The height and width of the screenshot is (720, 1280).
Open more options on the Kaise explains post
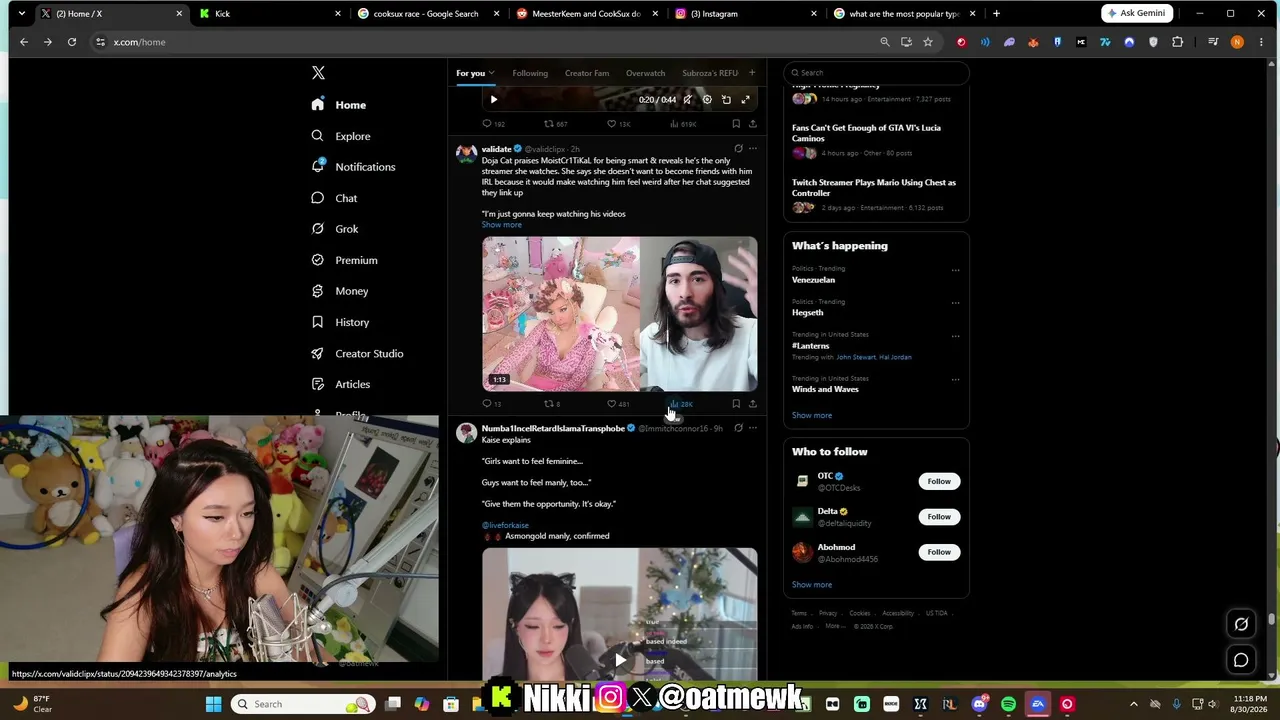pos(753,428)
